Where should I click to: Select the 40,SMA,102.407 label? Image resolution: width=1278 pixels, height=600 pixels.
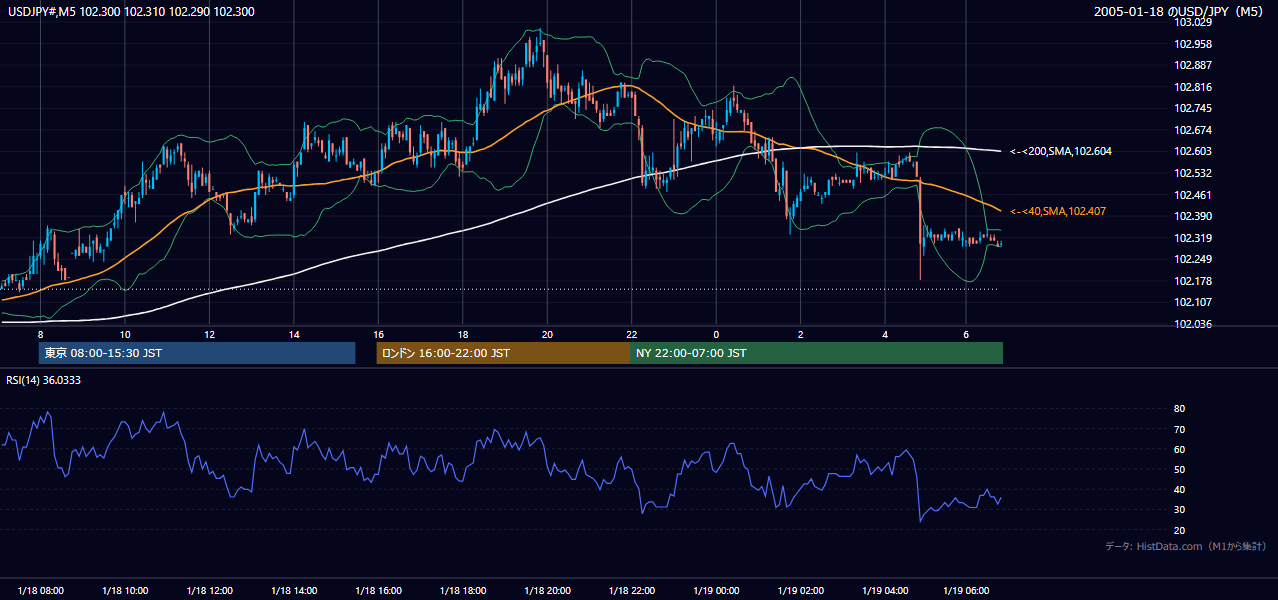[x=1058, y=211]
